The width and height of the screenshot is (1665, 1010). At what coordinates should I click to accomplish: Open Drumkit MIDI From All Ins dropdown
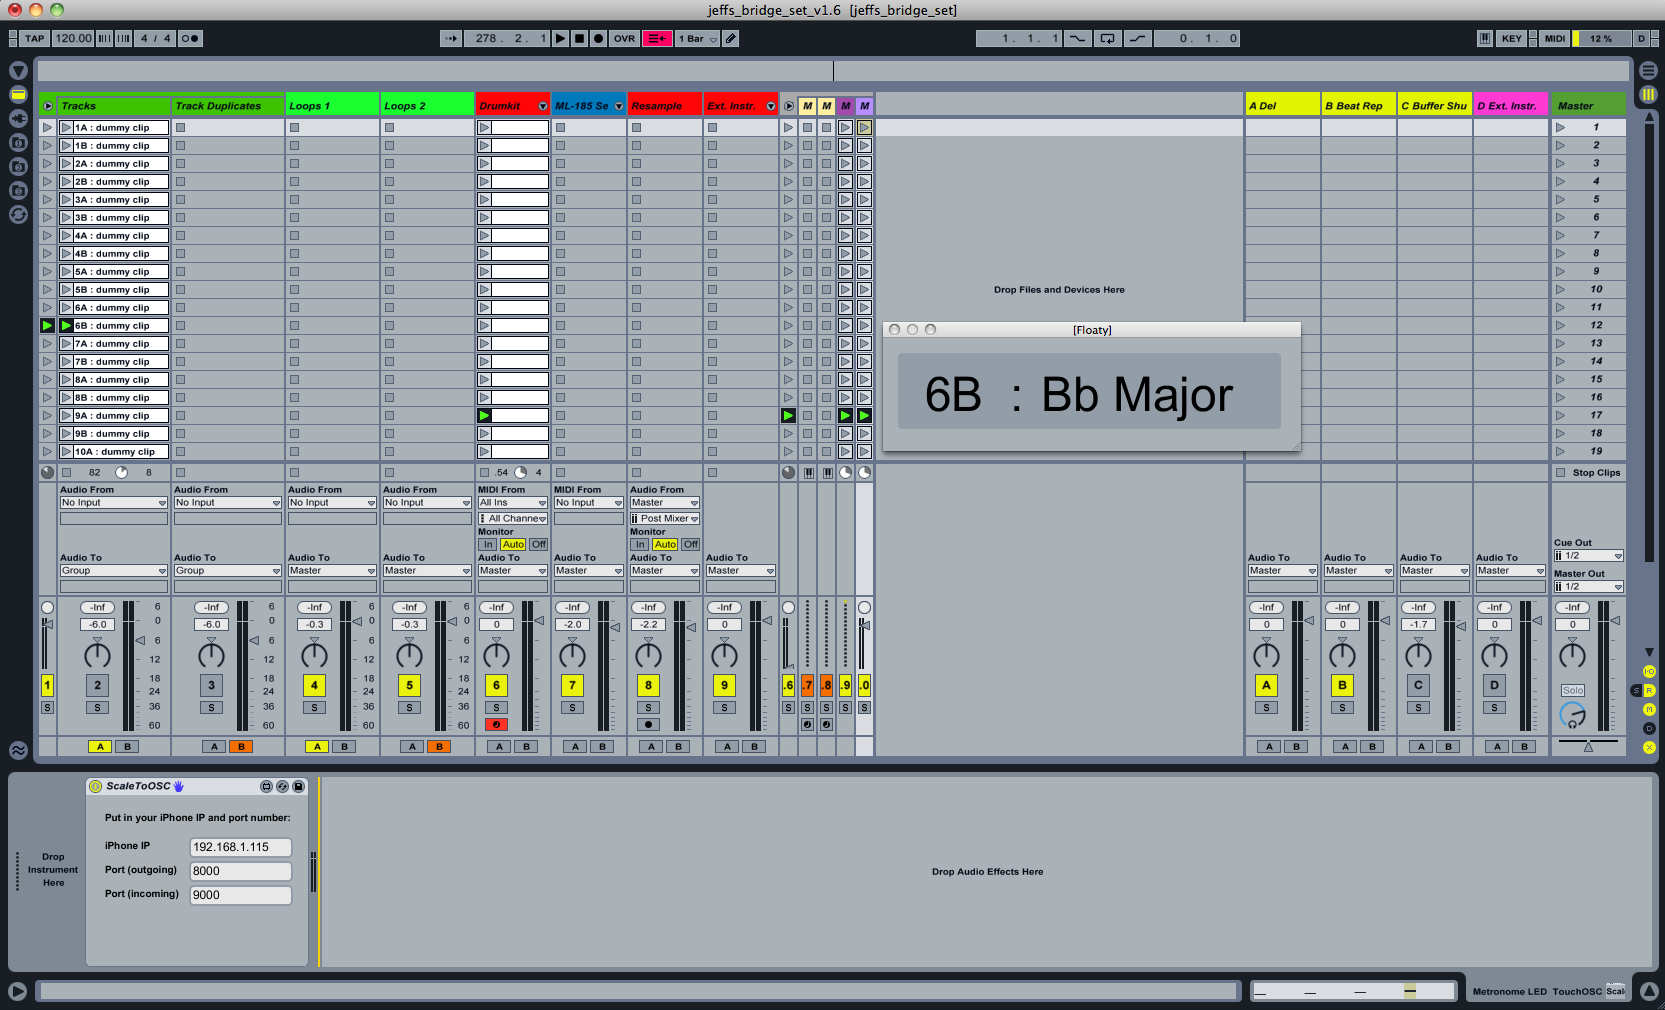(513, 503)
